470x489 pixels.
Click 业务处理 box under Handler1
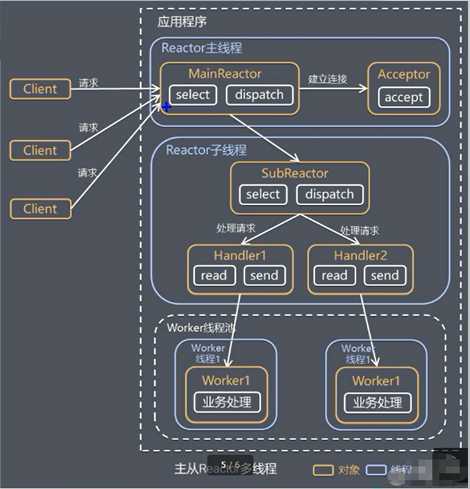click(x=227, y=402)
